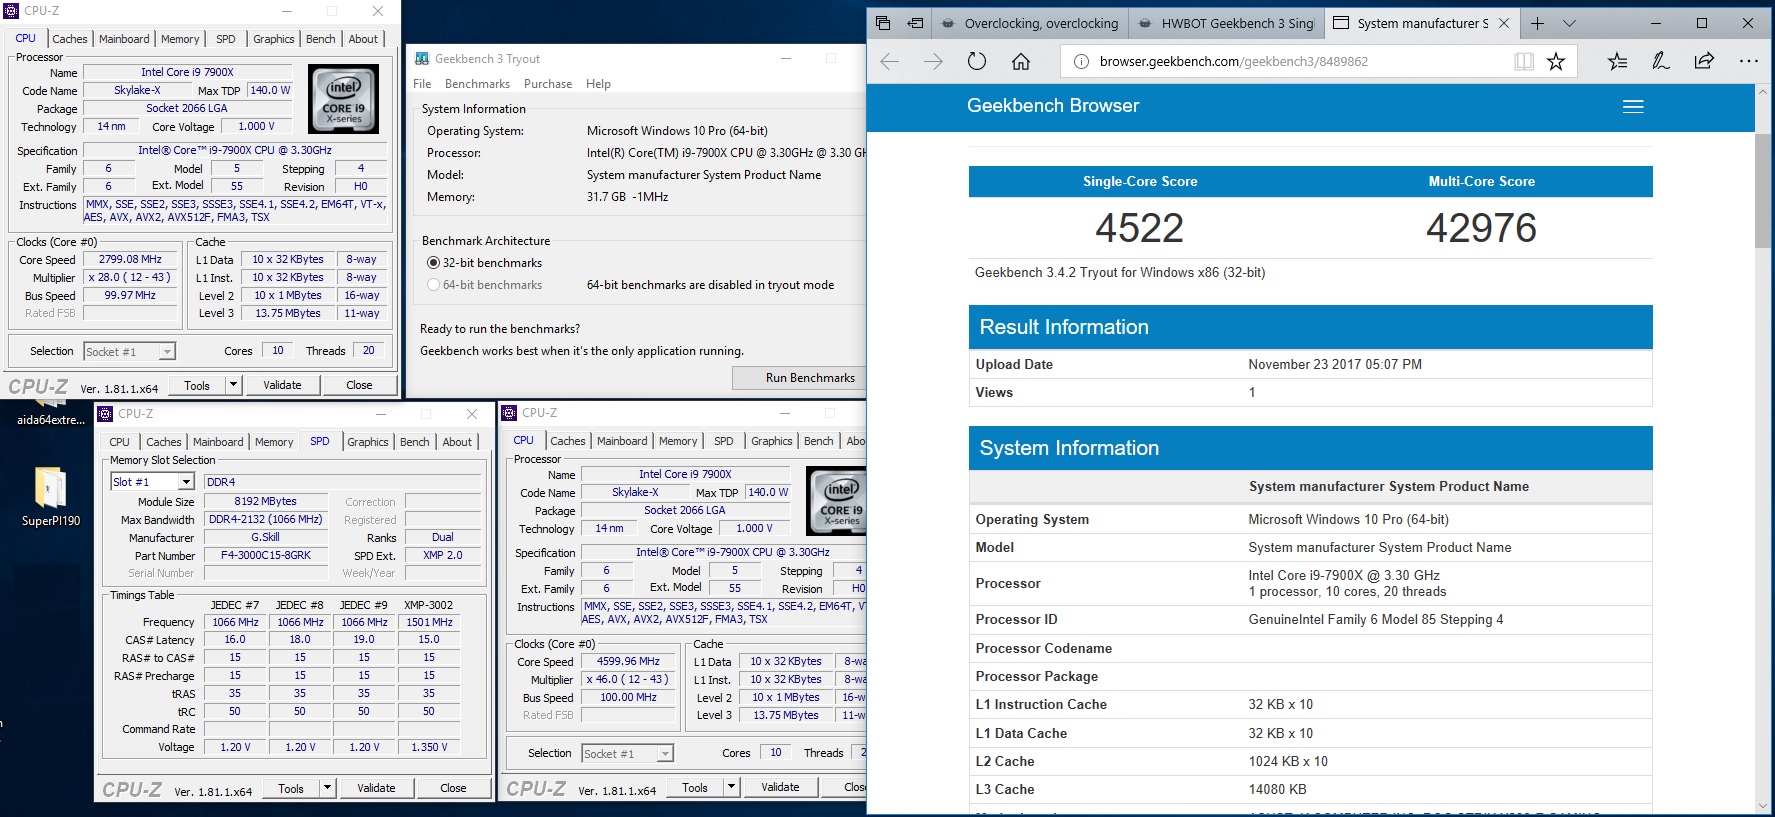The image size is (1775, 817).
Task: Go to the browser home page
Action: point(1021,62)
